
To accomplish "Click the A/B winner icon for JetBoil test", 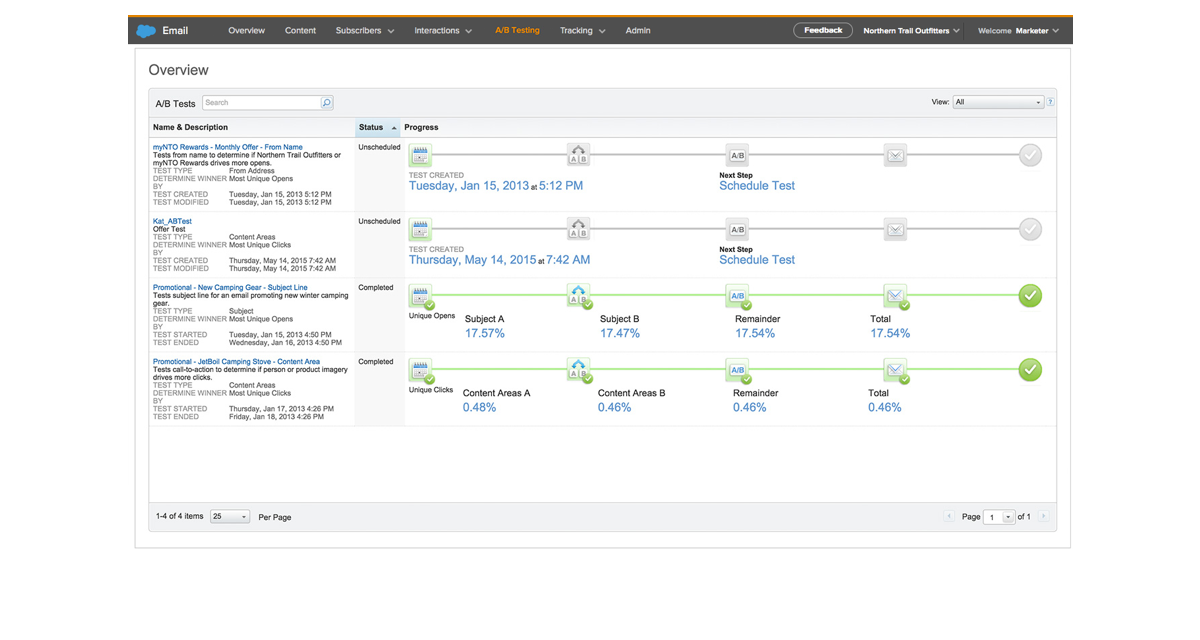I will [737, 370].
